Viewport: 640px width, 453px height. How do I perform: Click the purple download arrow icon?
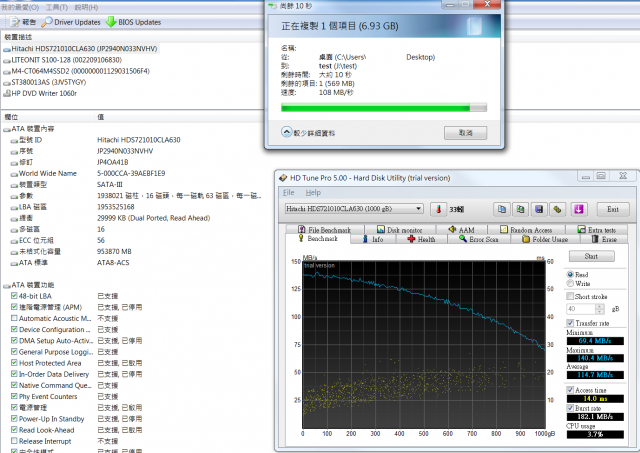577,209
